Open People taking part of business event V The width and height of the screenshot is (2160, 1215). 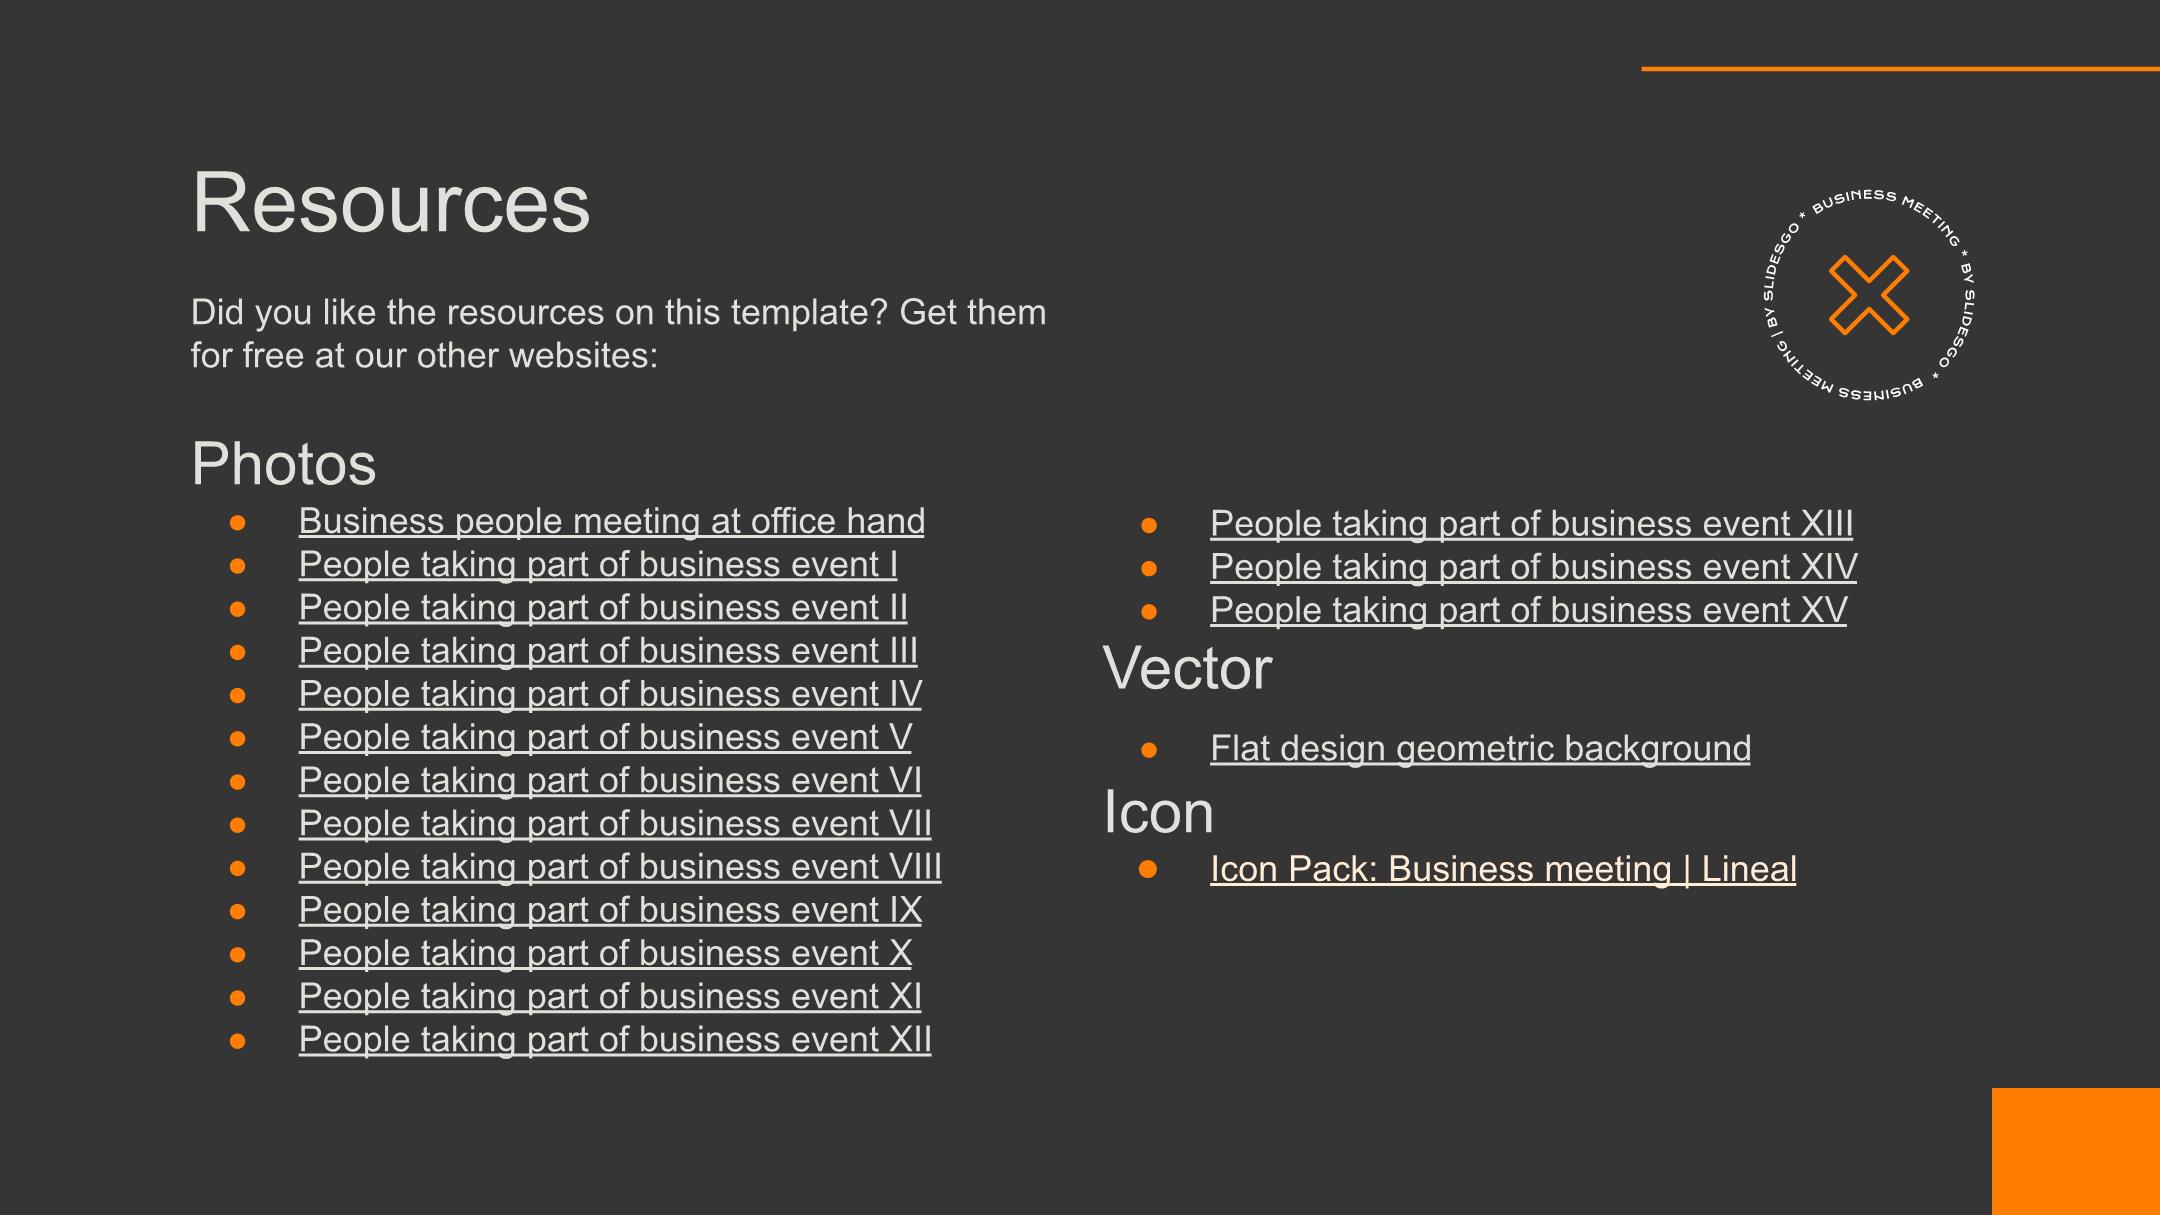(x=605, y=736)
